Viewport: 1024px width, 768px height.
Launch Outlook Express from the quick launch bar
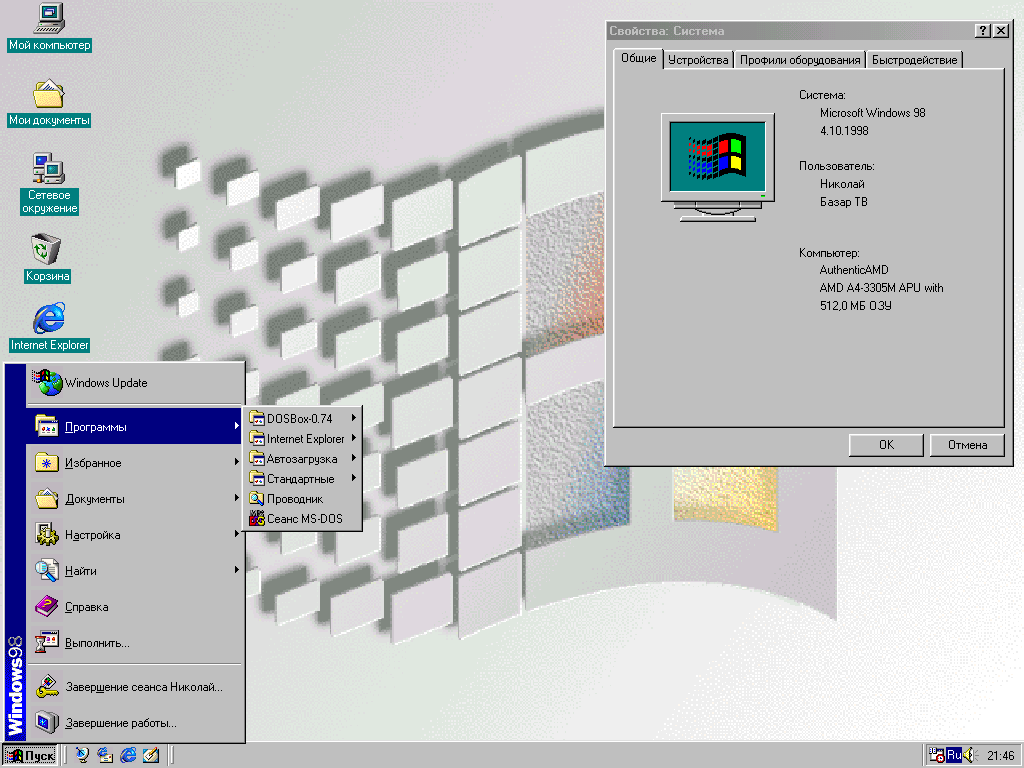(105, 755)
